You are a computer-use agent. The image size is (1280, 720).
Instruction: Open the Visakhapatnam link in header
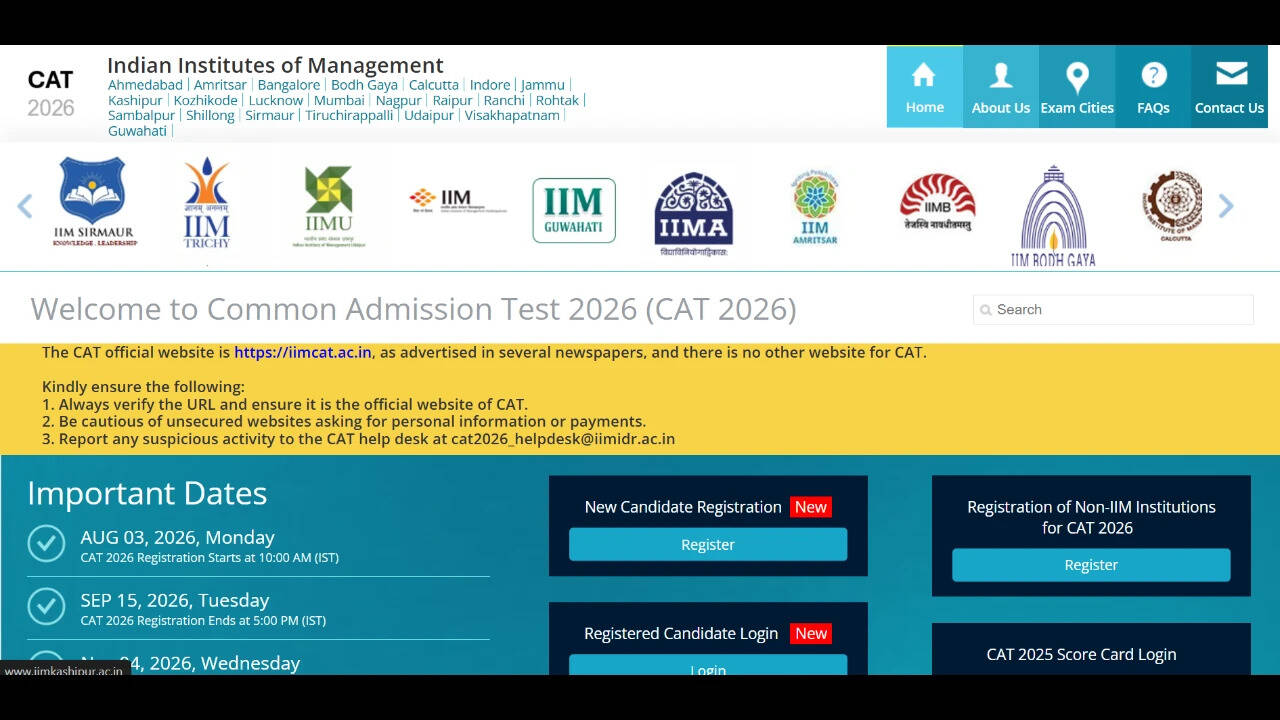point(512,115)
